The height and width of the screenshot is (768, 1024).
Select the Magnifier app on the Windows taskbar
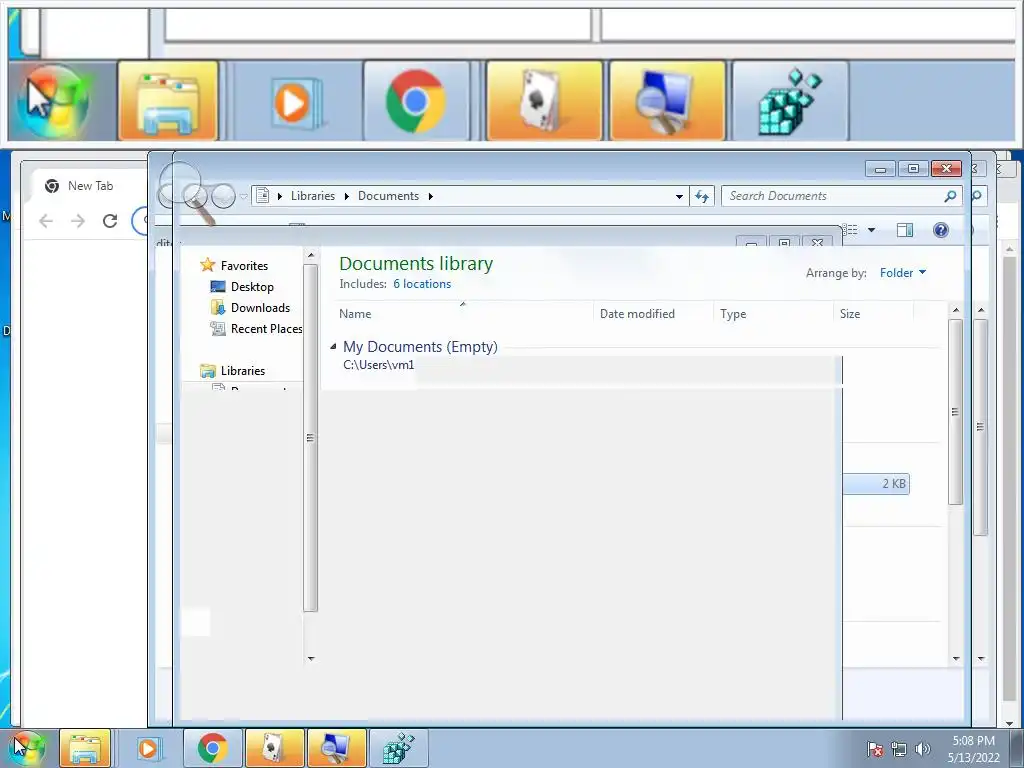click(336, 748)
